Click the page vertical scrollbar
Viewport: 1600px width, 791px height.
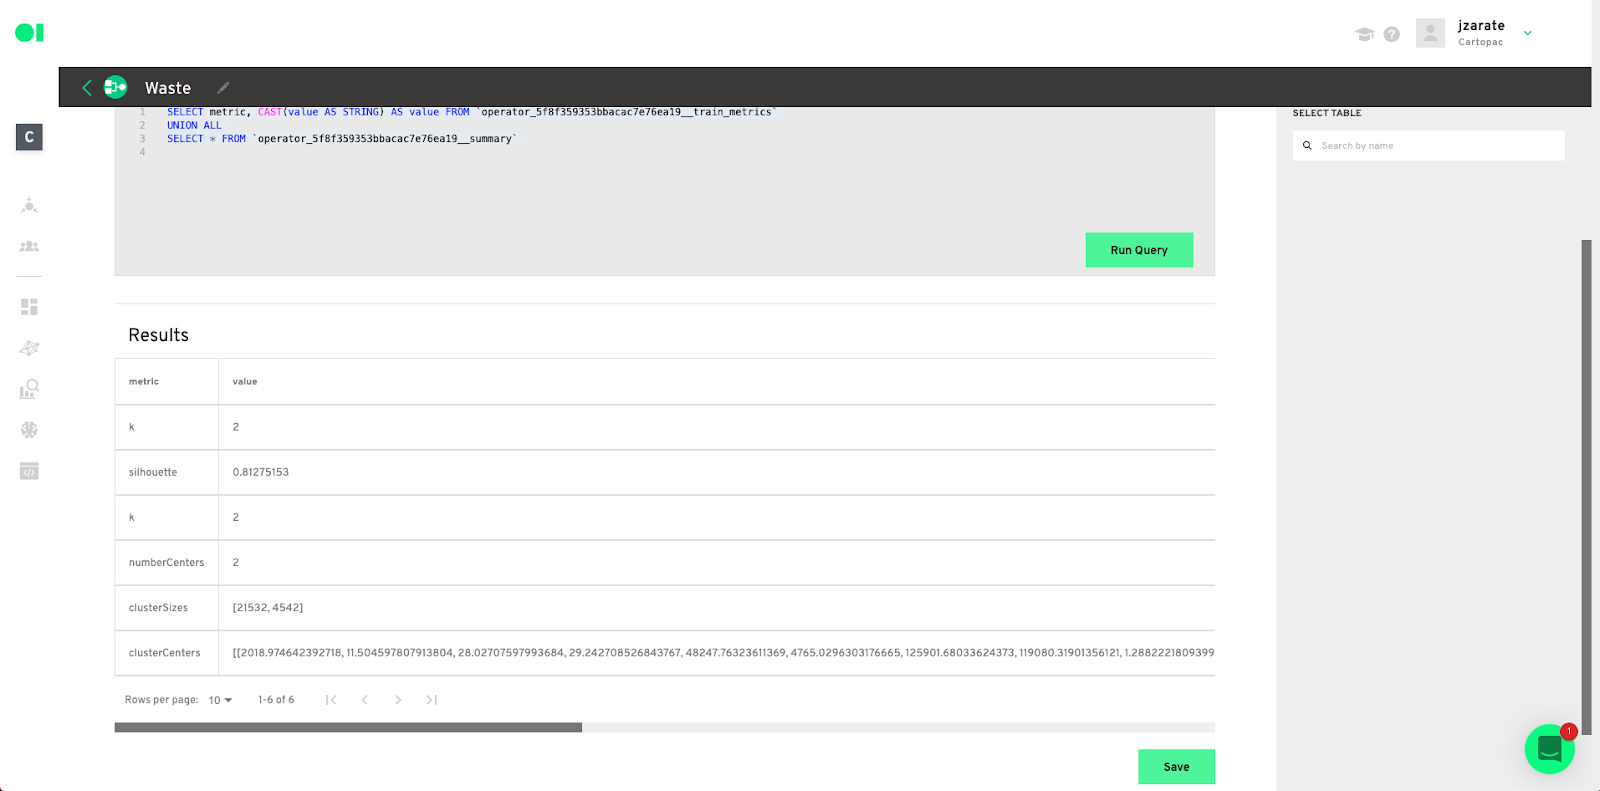tap(1586, 488)
